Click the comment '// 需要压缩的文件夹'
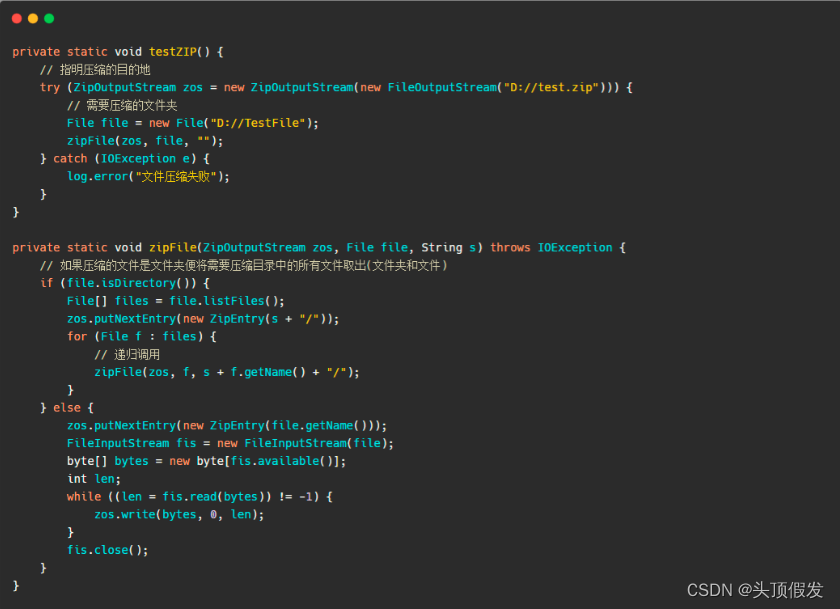This screenshot has height=609, width=840. (122, 105)
